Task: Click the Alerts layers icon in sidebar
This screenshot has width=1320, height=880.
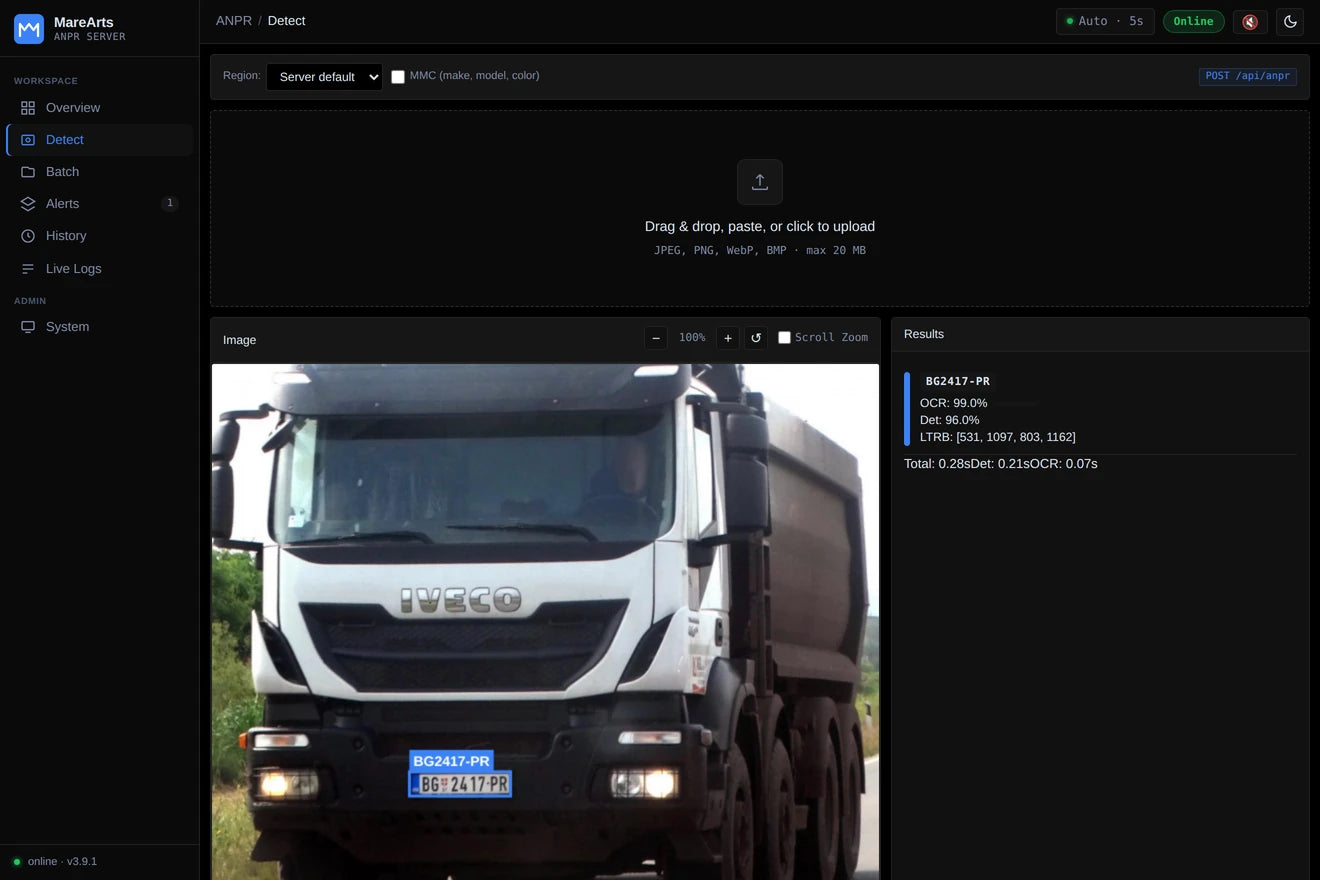Action: 28,204
